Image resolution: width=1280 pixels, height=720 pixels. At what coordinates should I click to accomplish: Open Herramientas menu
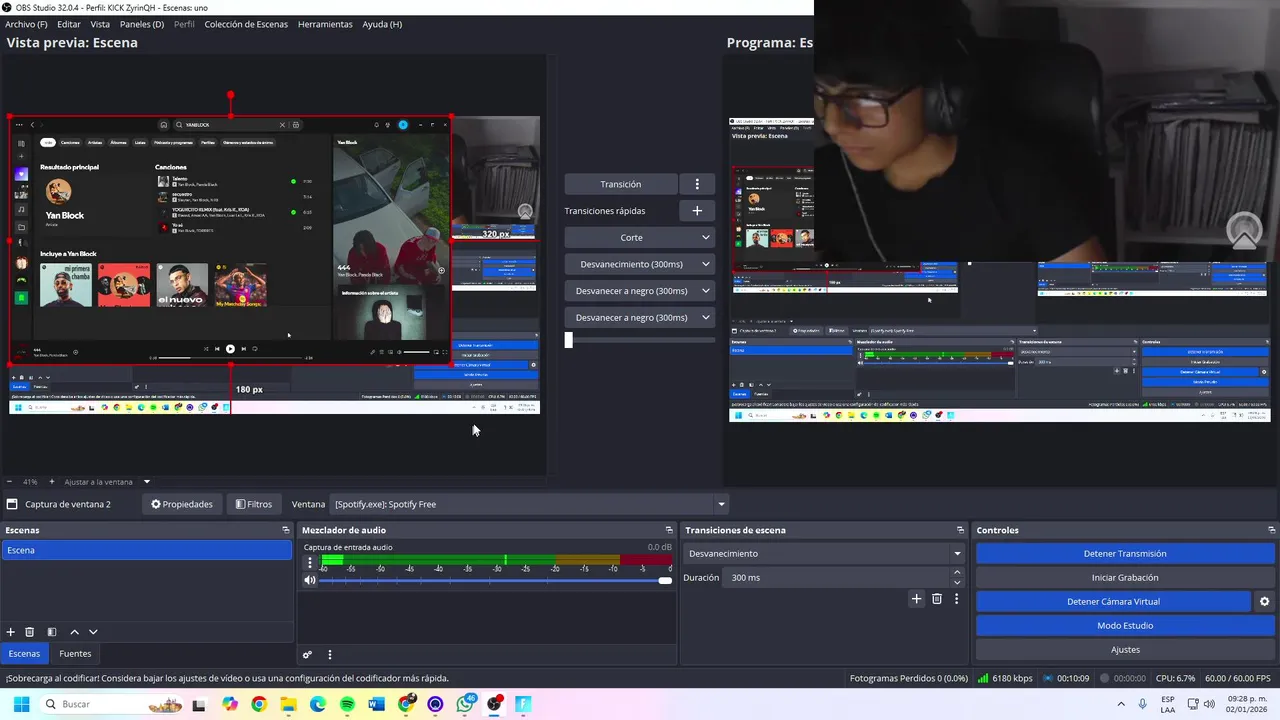tap(325, 24)
